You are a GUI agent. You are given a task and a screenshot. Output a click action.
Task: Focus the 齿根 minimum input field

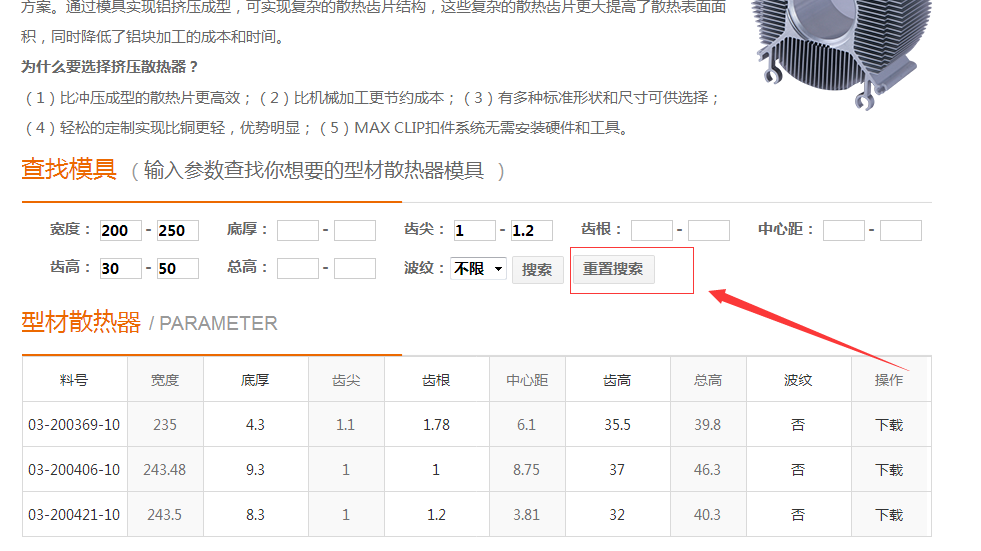tap(651, 231)
